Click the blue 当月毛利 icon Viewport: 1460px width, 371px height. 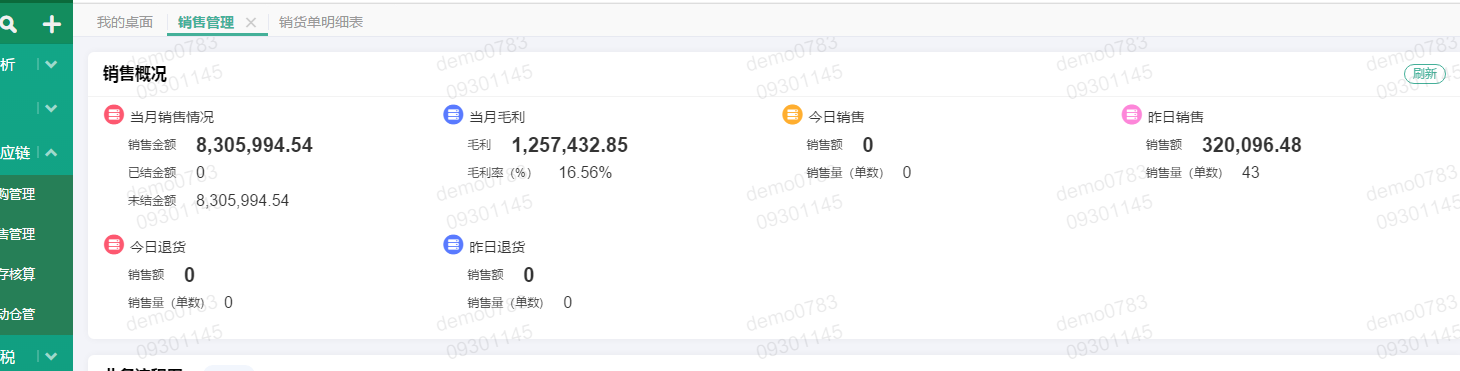[453, 116]
